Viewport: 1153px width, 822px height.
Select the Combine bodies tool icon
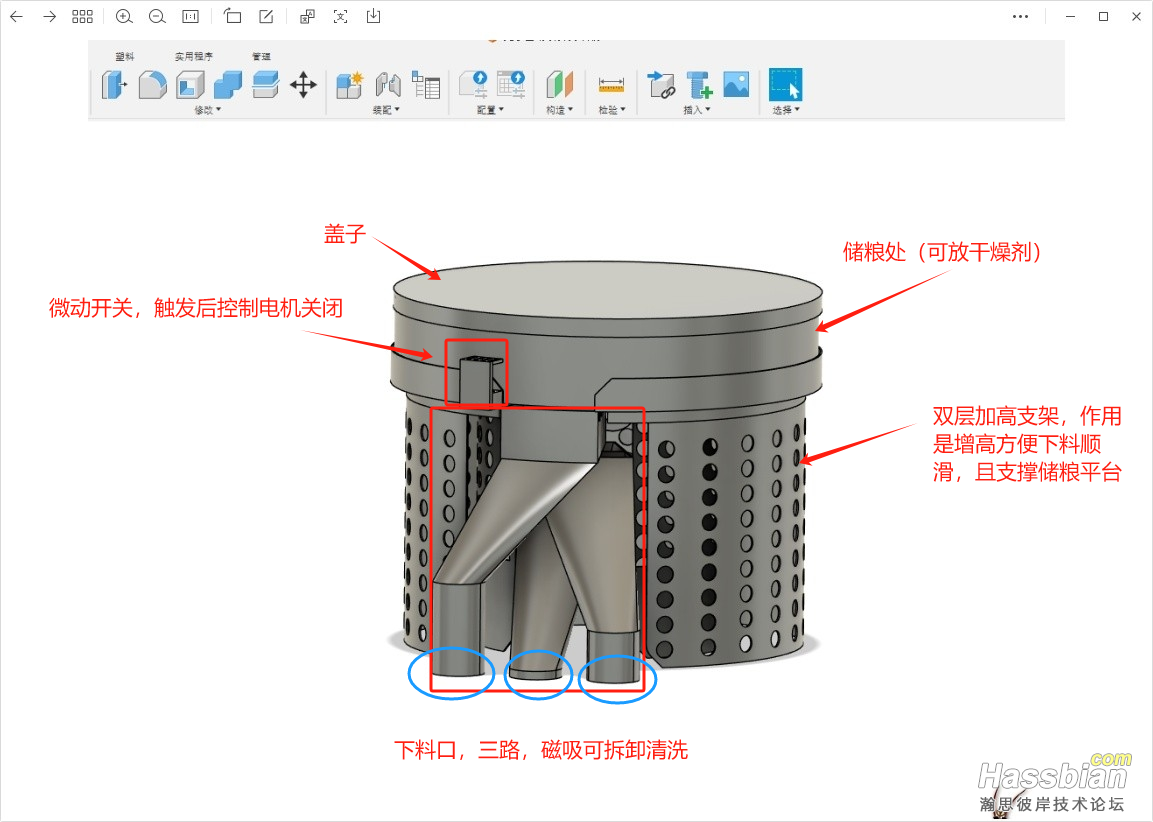point(228,85)
